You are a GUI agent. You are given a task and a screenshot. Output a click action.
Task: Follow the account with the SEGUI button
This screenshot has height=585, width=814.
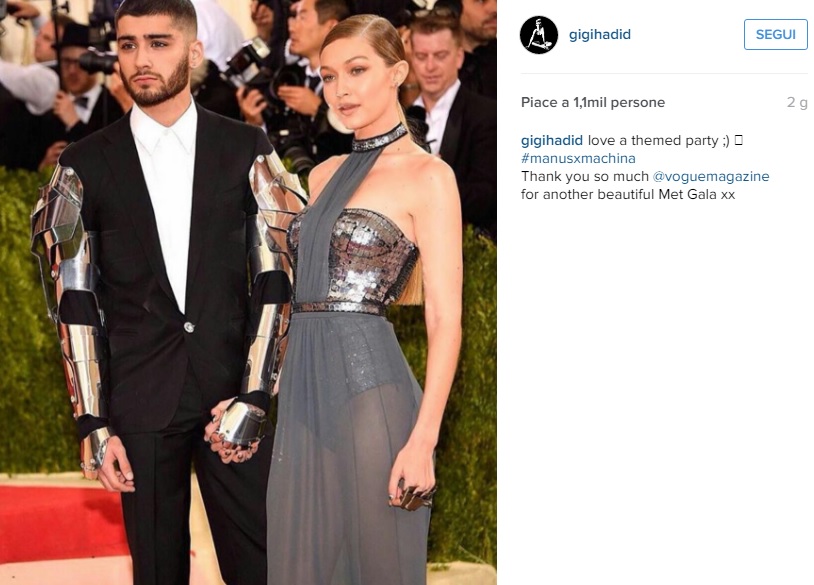776,34
